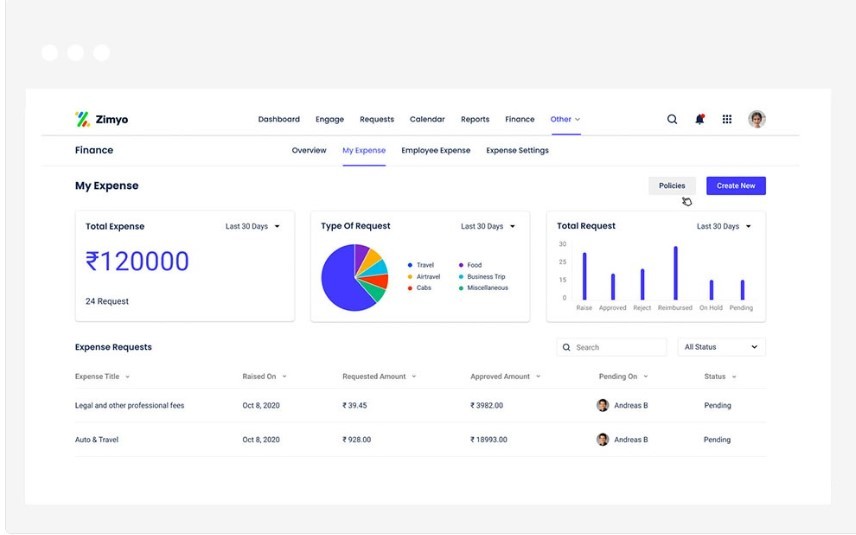Sort by Status column arrow
The image size is (856, 535).
(734, 377)
